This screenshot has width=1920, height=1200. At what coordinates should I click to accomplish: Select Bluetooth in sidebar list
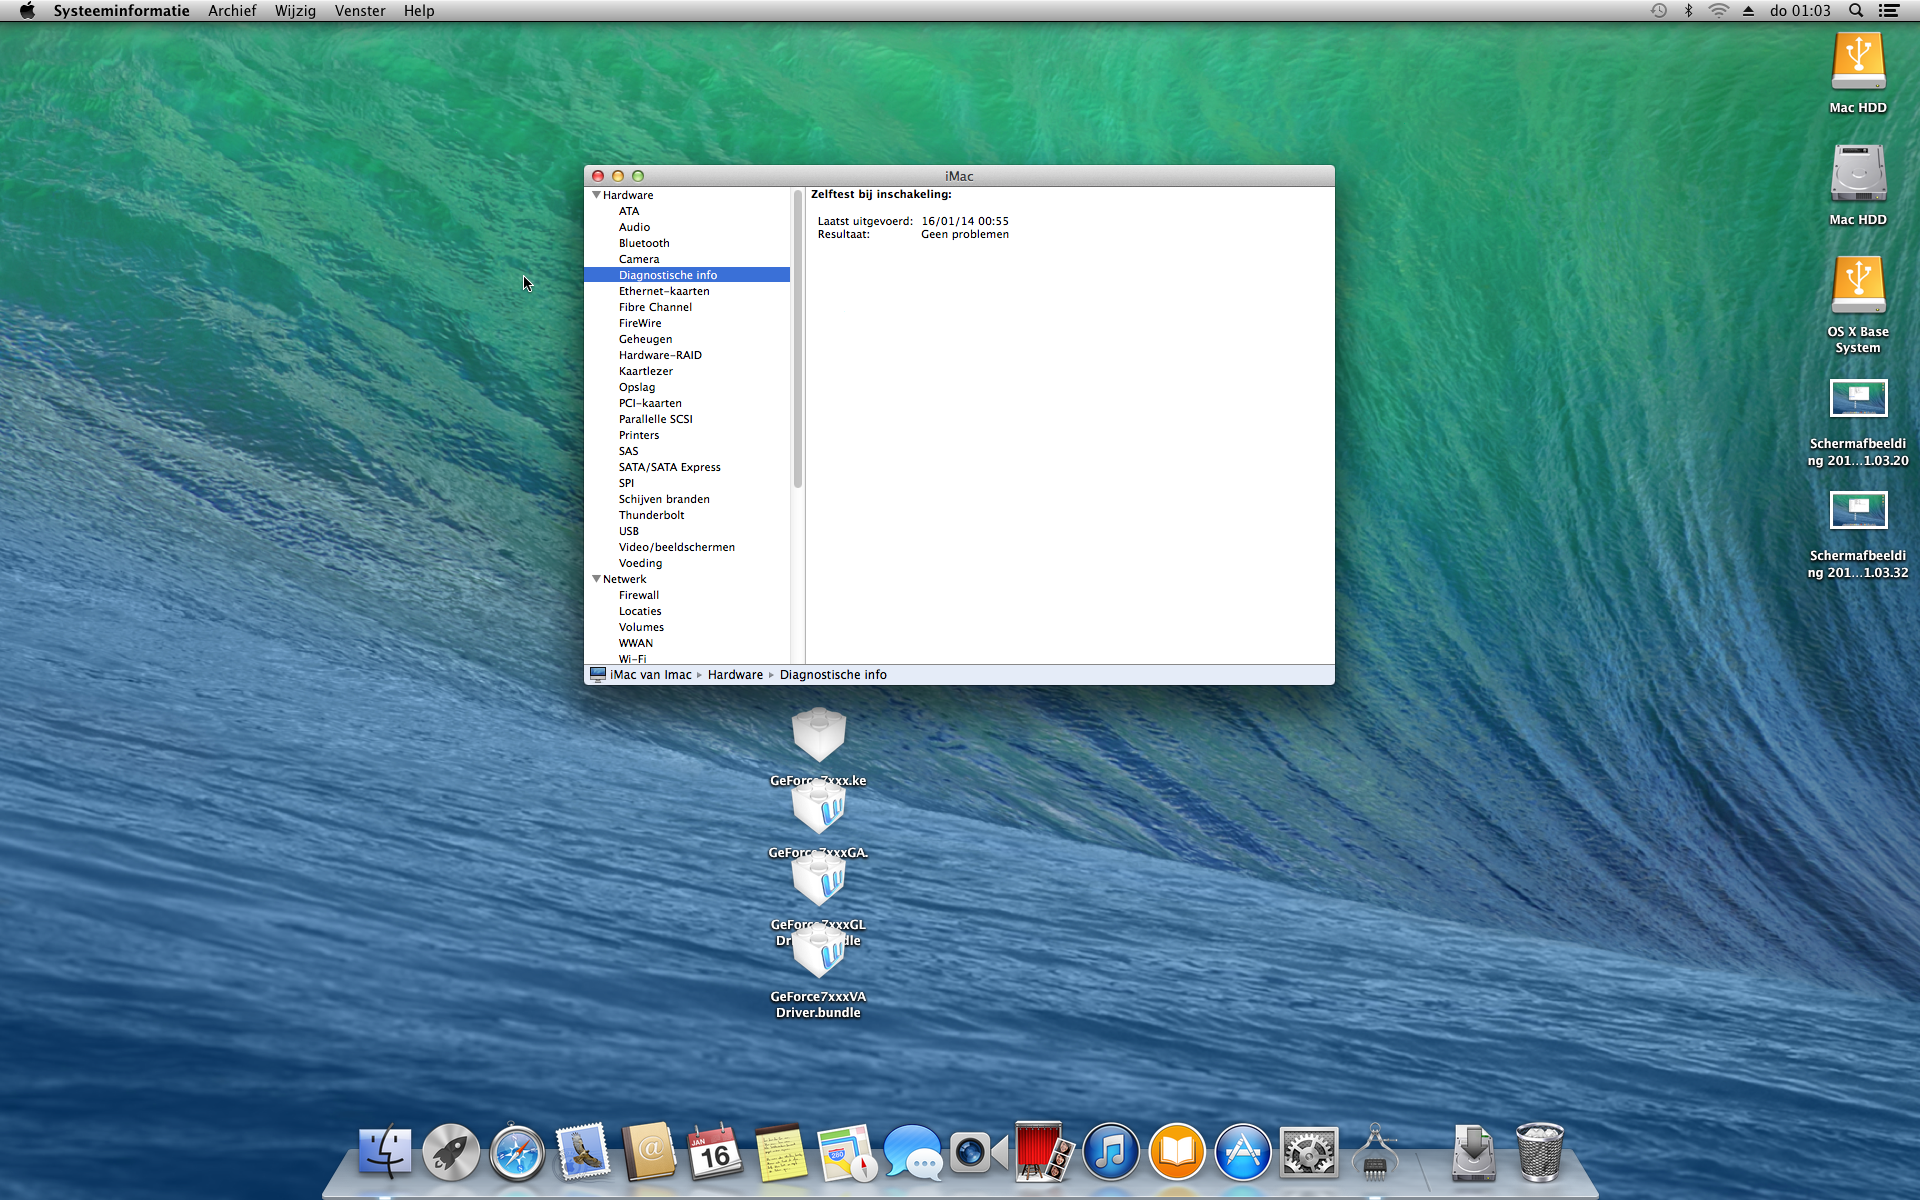coord(644,243)
